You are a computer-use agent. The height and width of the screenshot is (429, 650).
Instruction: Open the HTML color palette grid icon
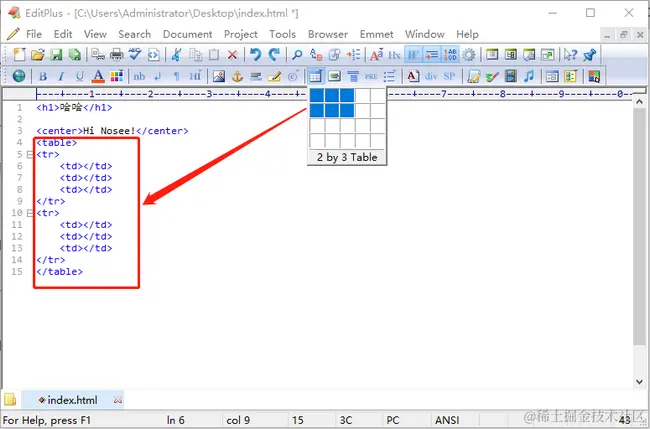(116, 76)
